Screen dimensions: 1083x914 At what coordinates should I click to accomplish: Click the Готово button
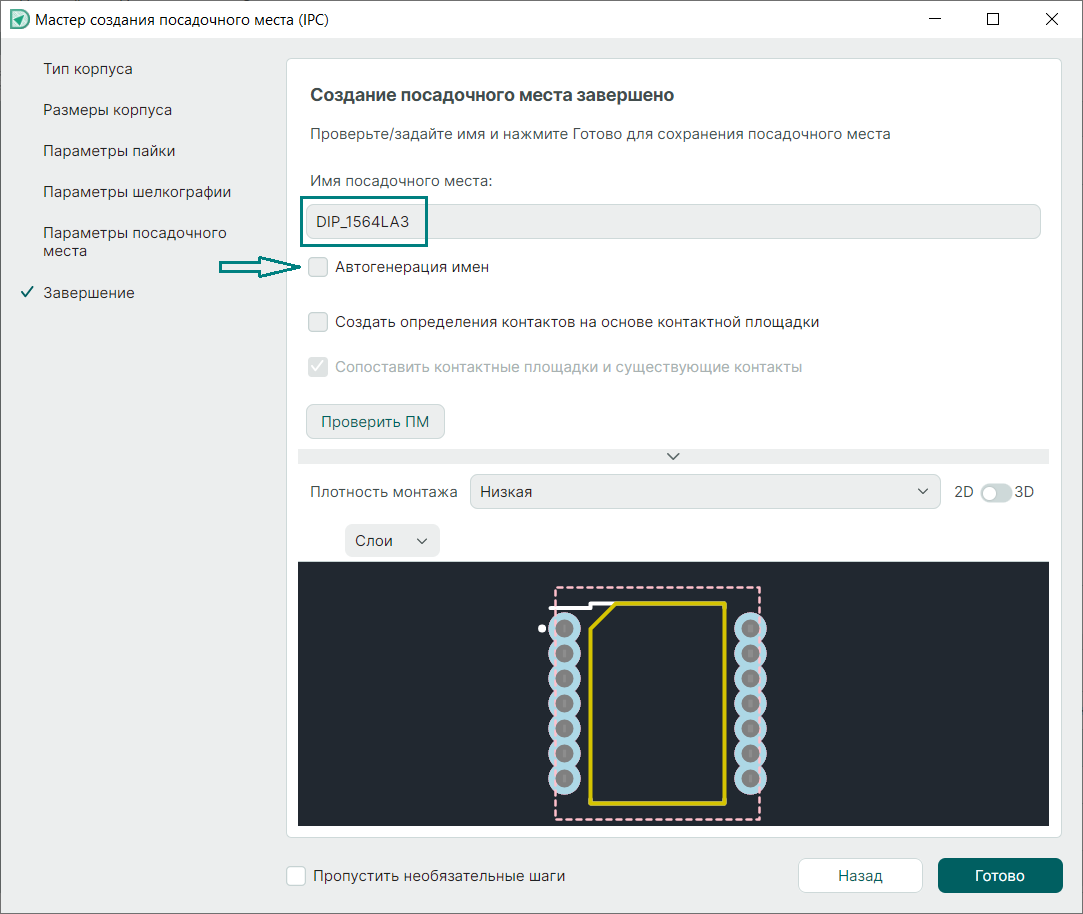tap(999, 876)
